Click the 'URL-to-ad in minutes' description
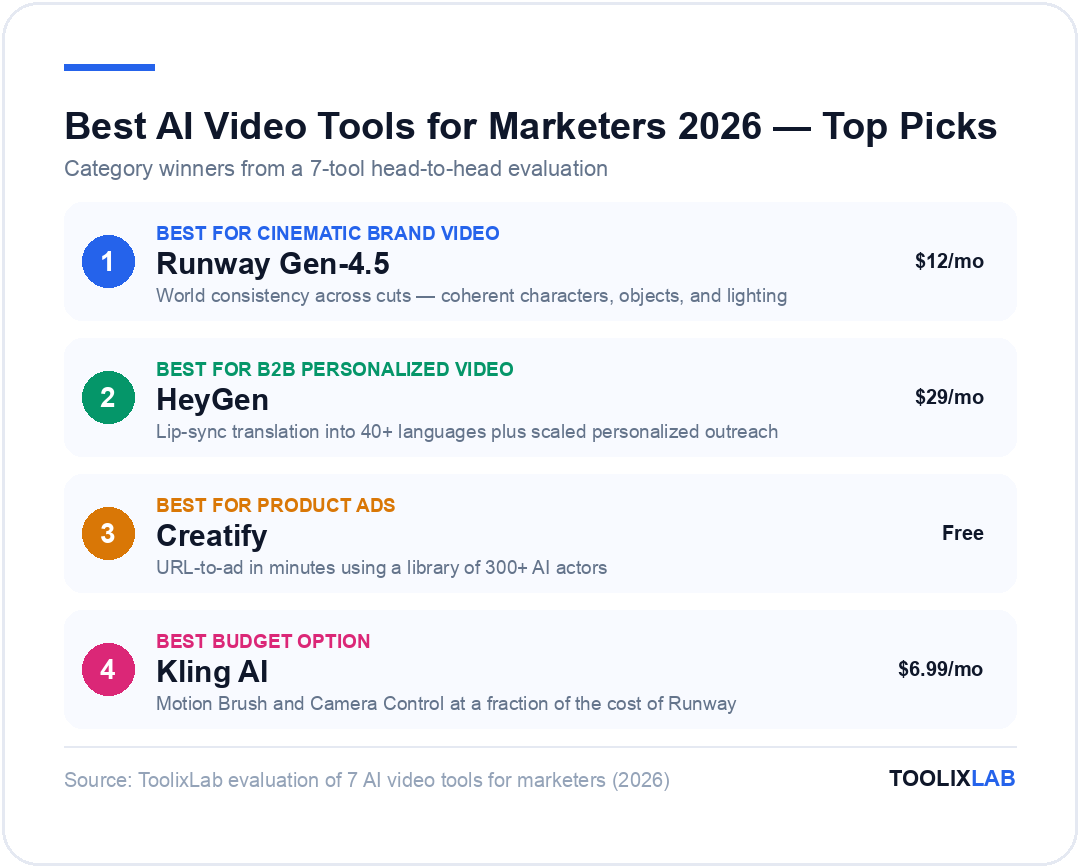Viewport: 1080px width, 868px height. [x=382, y=568]
